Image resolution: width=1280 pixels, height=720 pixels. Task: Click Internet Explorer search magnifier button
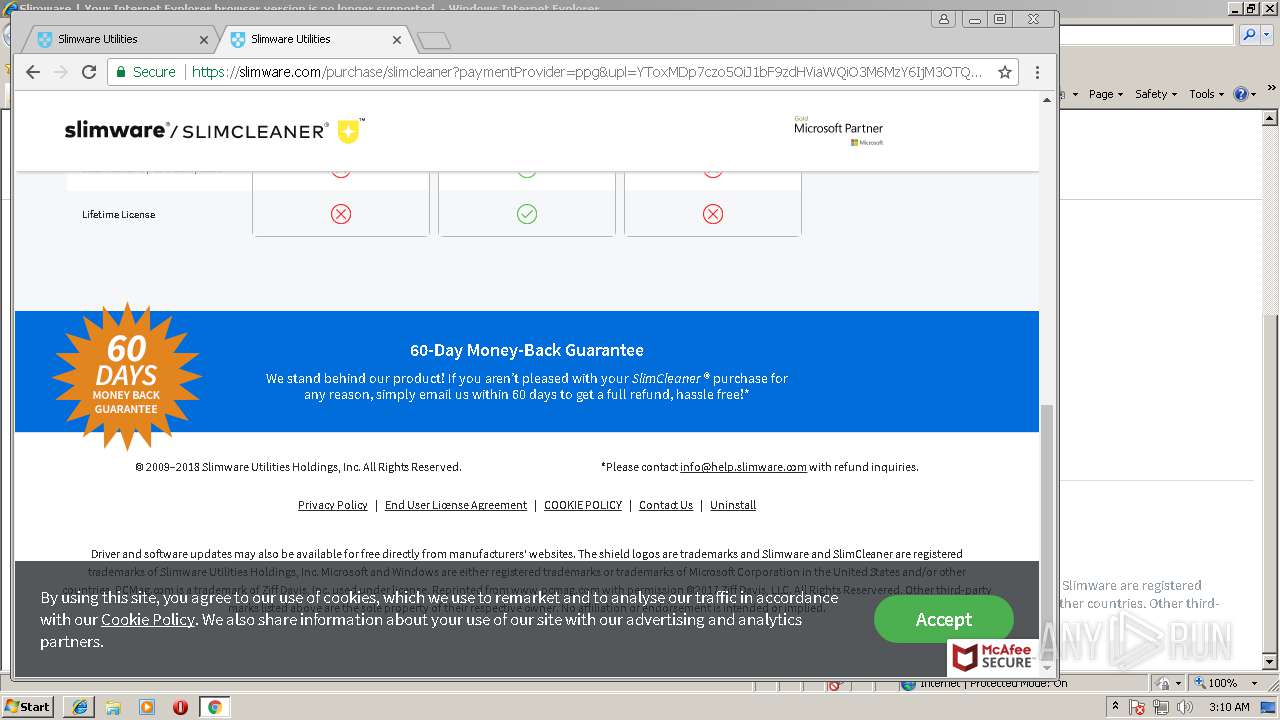pos(1249,35)
